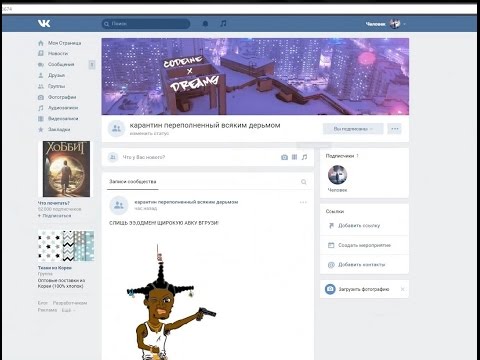Click the VK logo in header
This screenshot has height=360, width=480.
click(44, 23)
